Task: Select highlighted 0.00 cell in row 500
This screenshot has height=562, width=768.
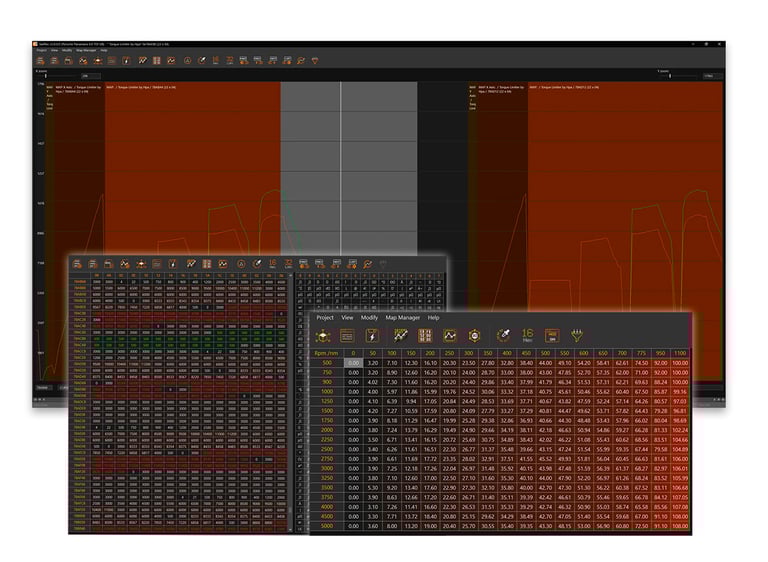Action: 353,363
